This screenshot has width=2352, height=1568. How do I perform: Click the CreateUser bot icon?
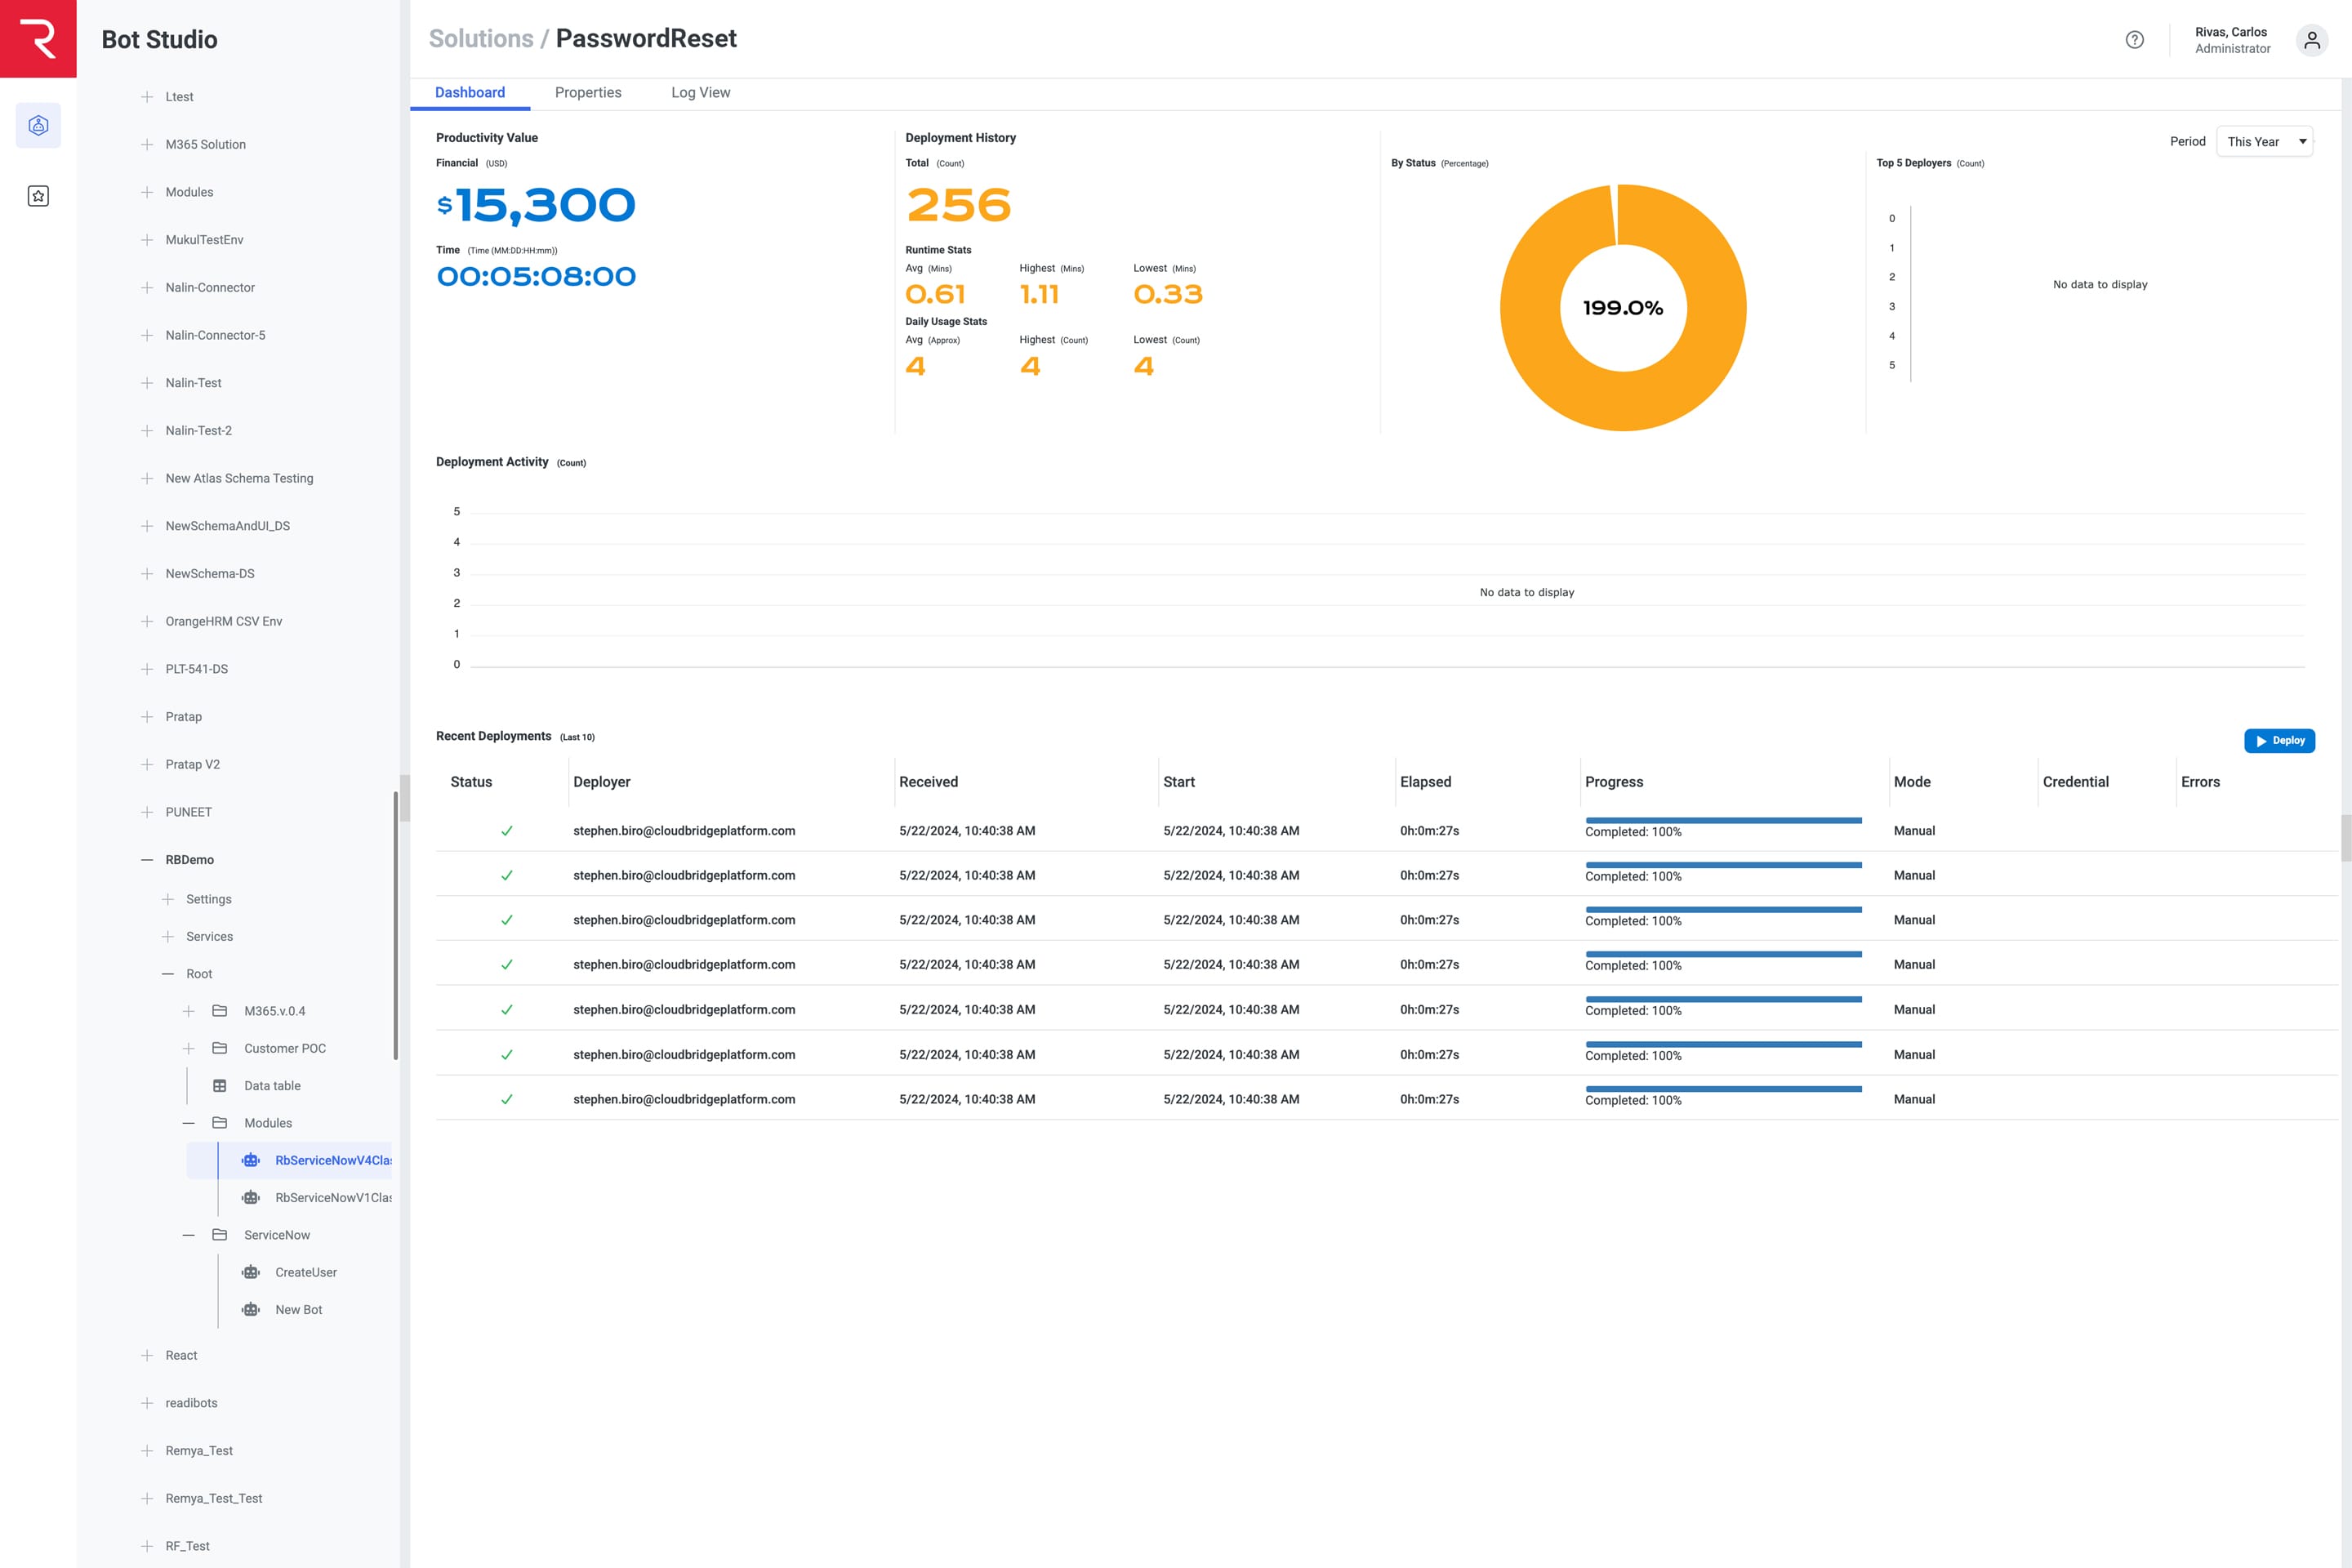click(251, 1272)
